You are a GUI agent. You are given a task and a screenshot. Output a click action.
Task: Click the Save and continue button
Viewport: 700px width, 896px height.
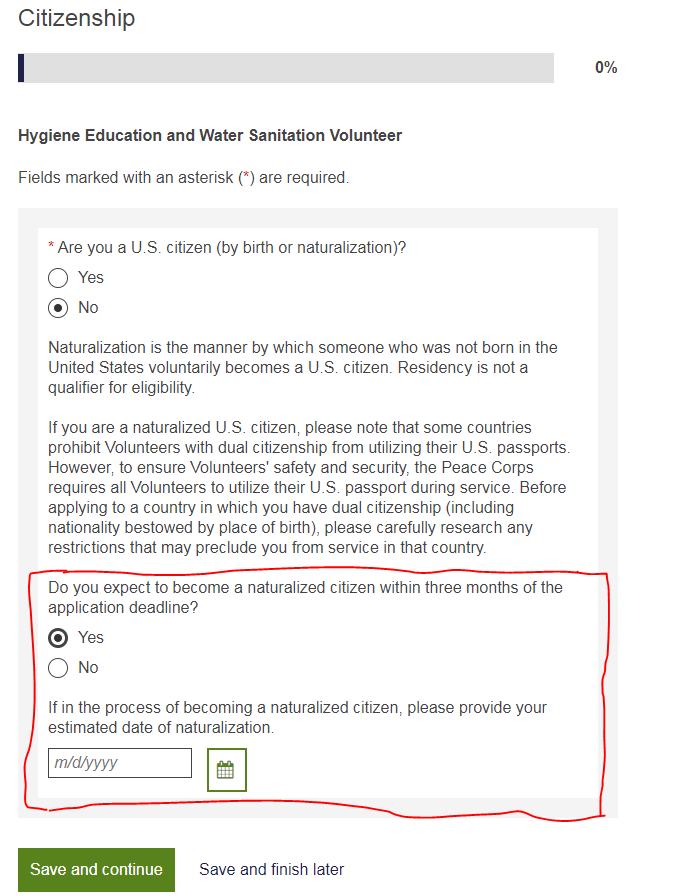(97, 869)
